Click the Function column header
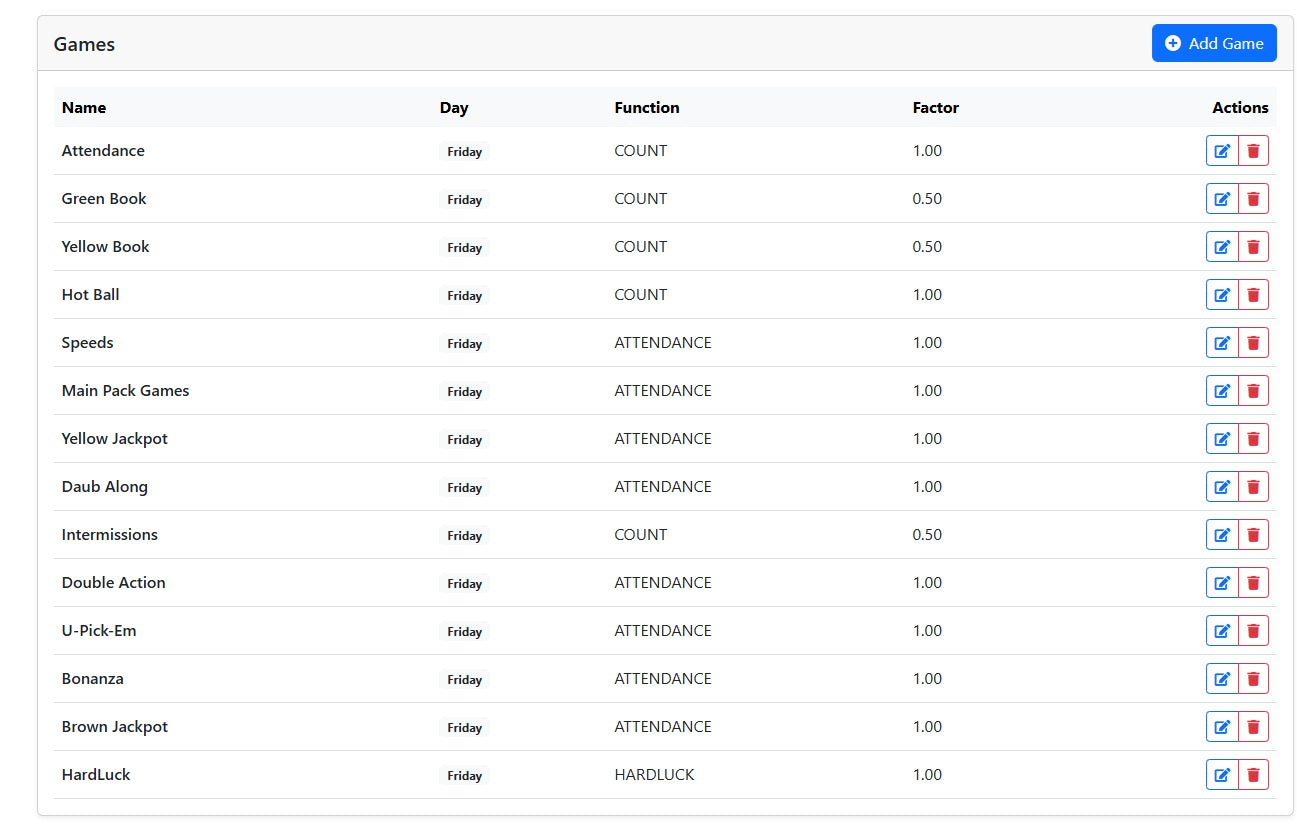The image size is (1297, 829). tap(647, 108)
